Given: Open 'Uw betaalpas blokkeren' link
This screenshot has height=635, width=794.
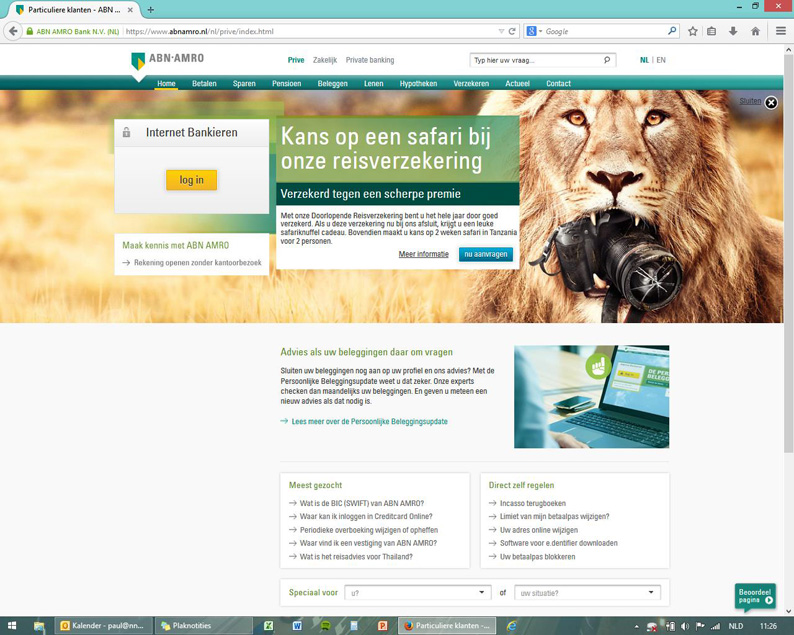Looking at the screenshot, I should coord(537,557).
